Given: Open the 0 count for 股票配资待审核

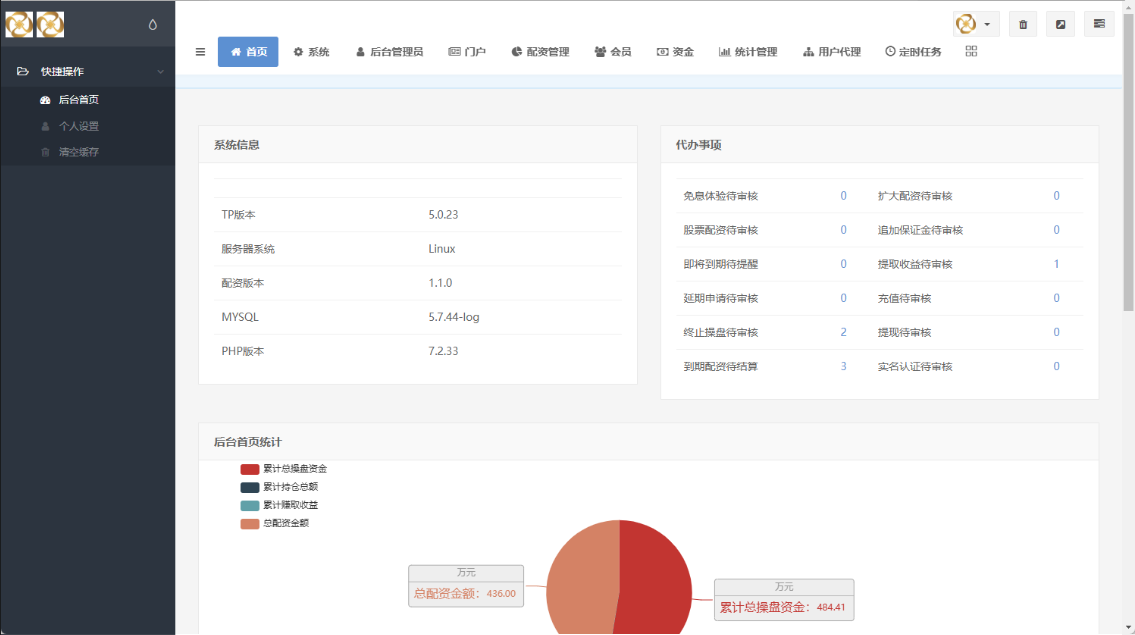Looking at the screenshot, I should click(x=843, y=230).
